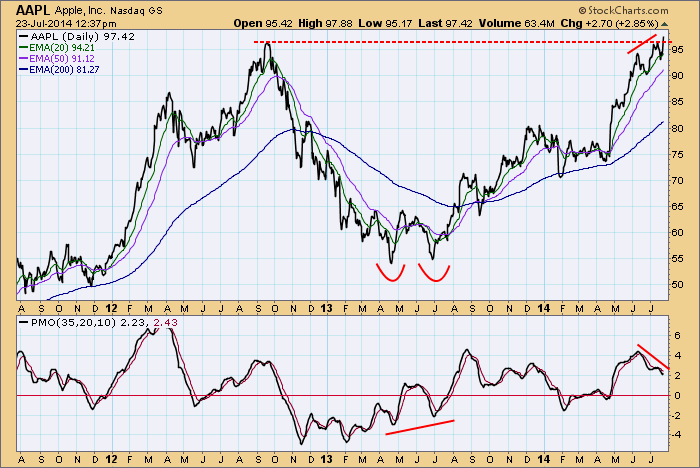The height and width of the screenshot is (468, 700).
Task: Click the 90 price axis label
Action: [x=678, y=75]
